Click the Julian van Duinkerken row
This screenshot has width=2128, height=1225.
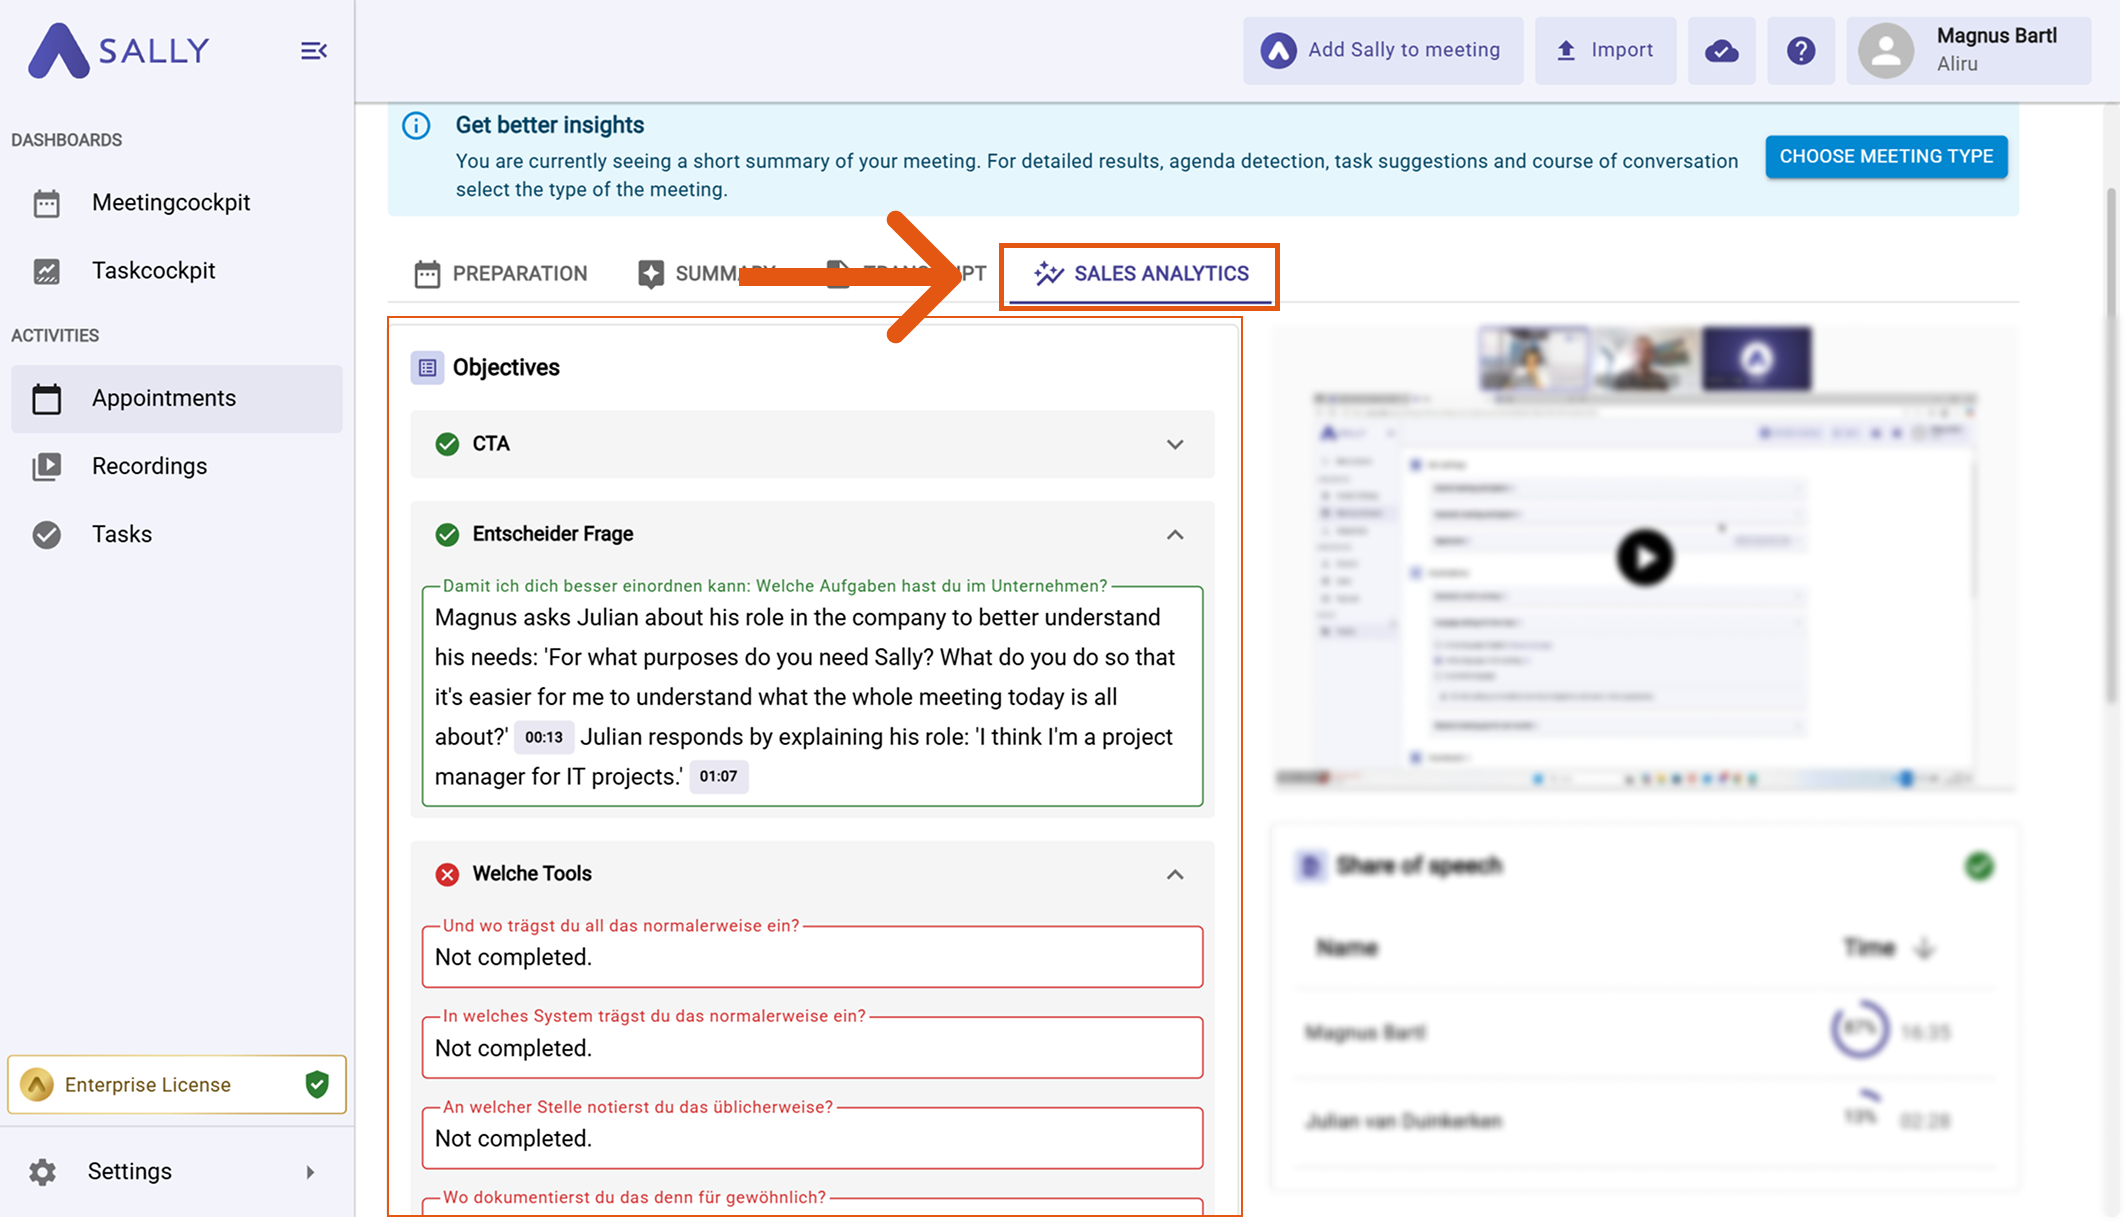pos(1644,1120)
